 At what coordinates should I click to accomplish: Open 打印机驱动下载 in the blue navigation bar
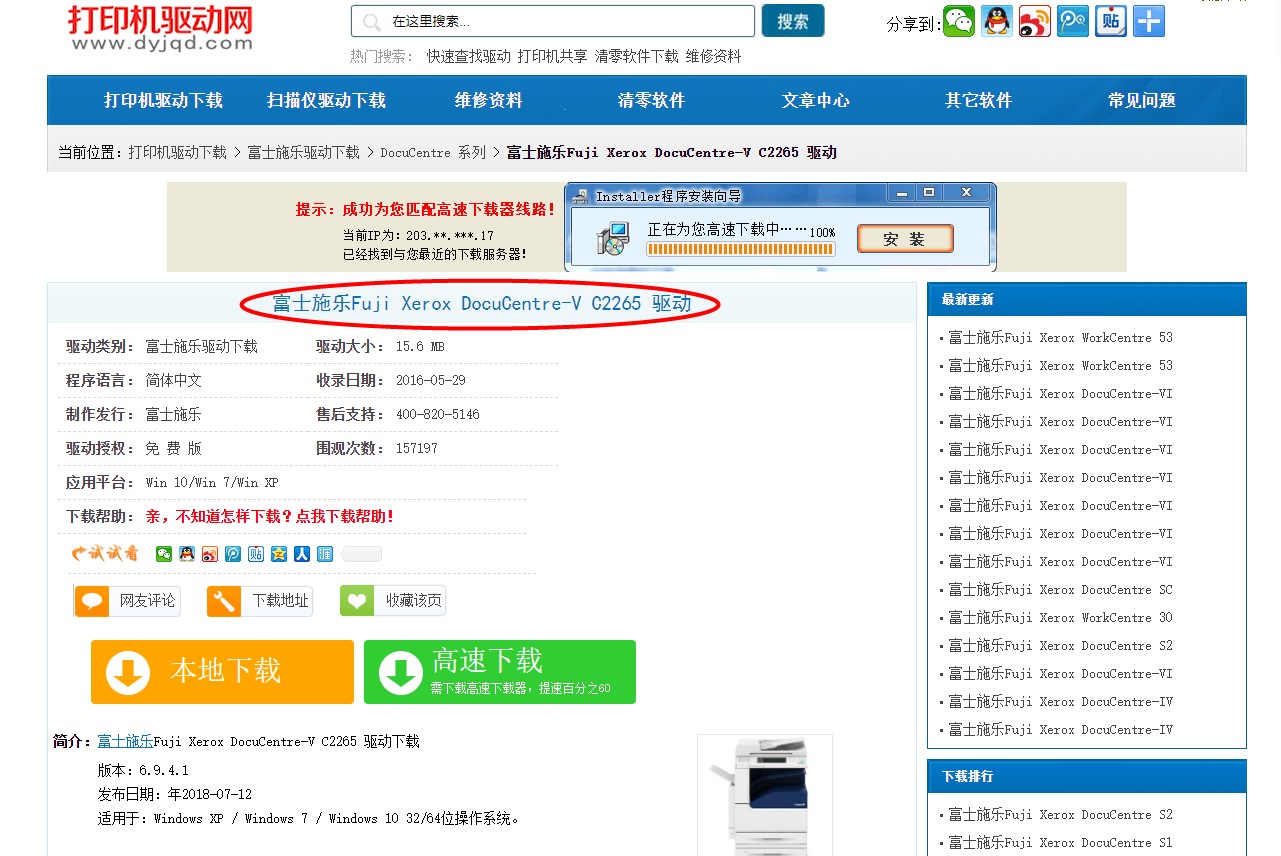point(163,100)
